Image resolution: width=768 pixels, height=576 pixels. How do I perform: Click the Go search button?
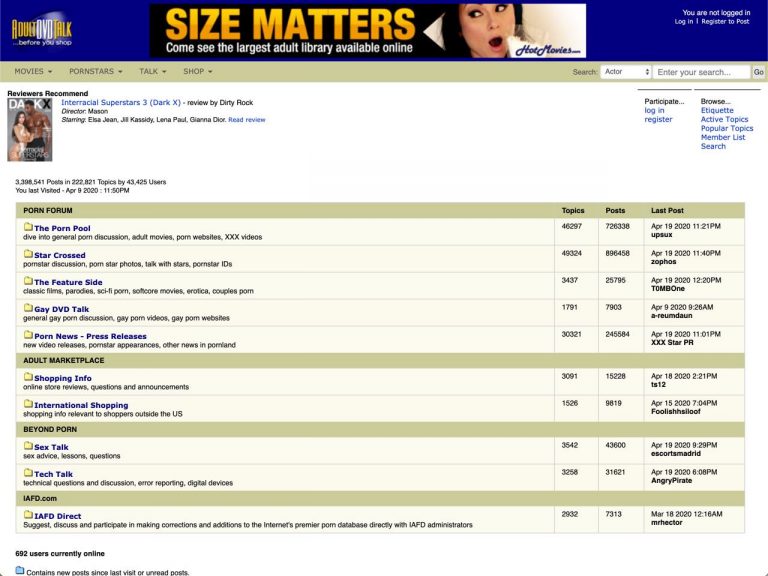758,72
